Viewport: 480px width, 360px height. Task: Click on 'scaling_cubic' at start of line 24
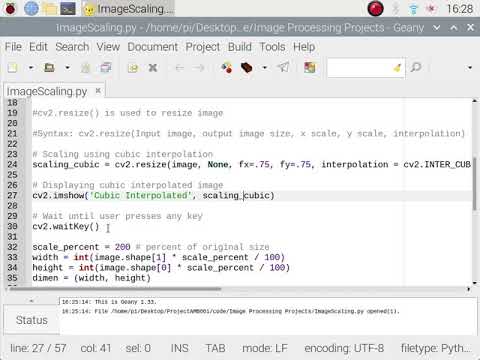pyautogui.click(x=66, y=164)
